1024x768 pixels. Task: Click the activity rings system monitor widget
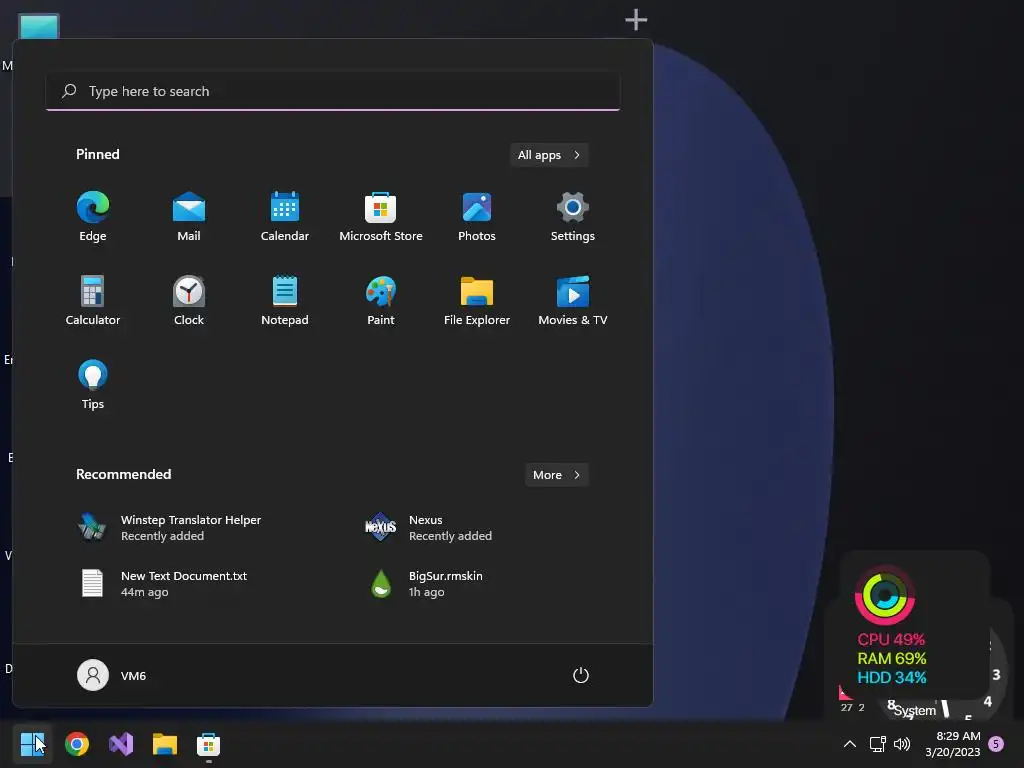point(885,596)
